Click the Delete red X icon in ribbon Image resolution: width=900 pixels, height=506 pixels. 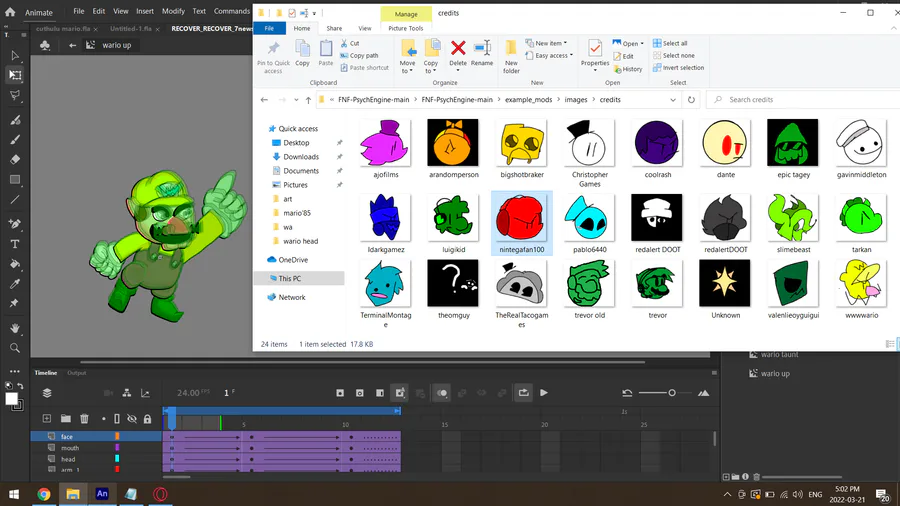pyautogui.click(x=457, y=48)
